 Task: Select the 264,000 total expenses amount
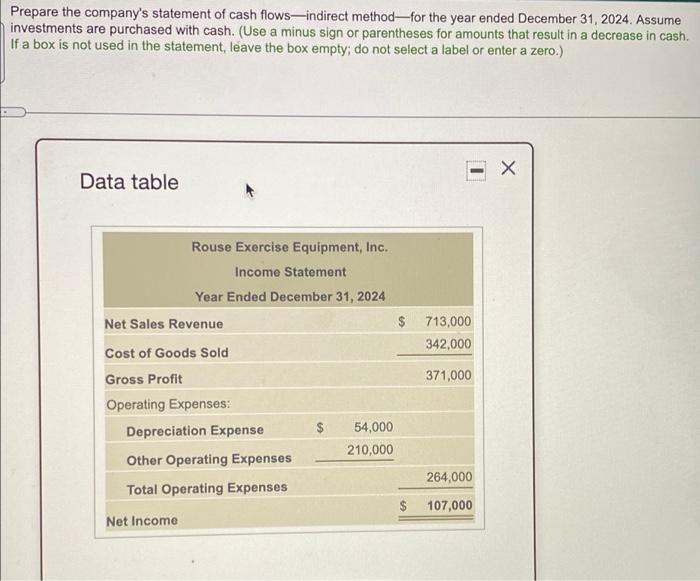click(x=449, y=477)
